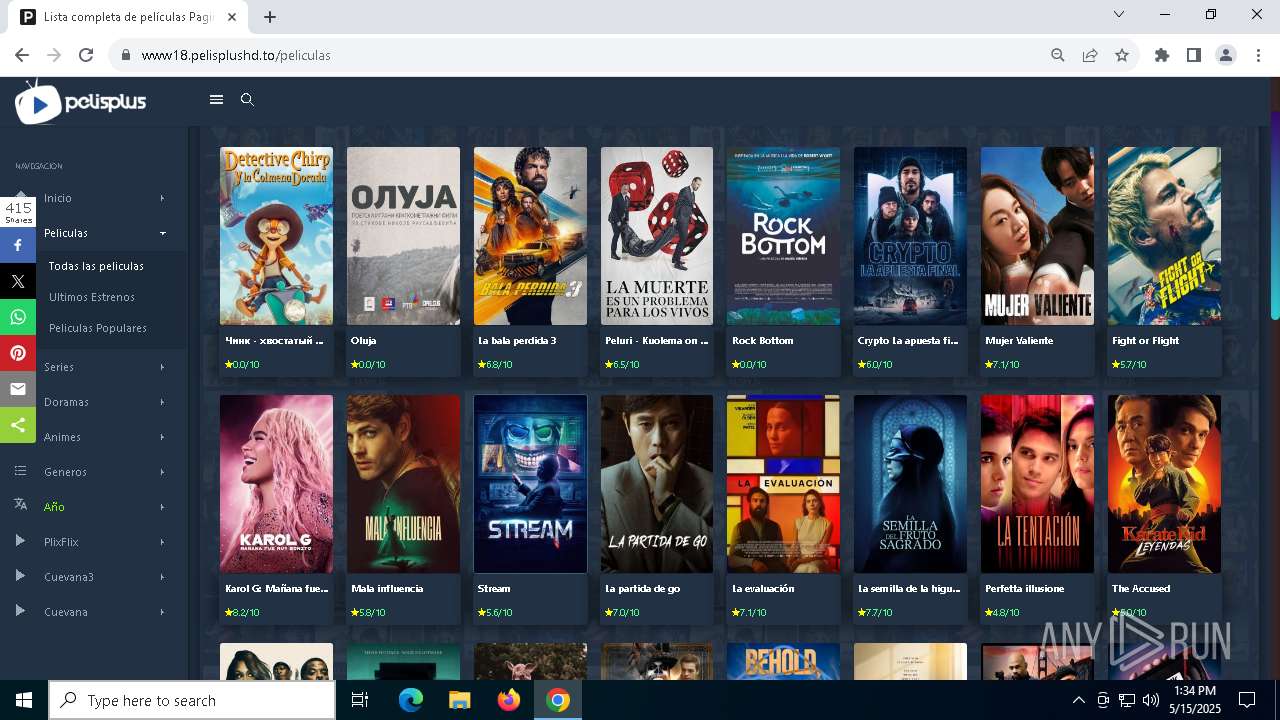
Task: Select Ultimos Estrenos submenu item
Action: 92,297
